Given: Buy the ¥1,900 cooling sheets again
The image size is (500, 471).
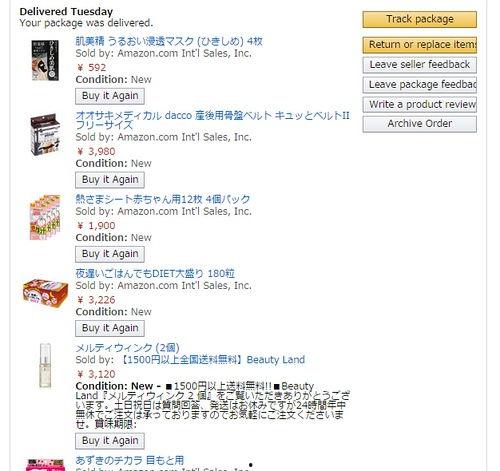Looking at the screenshot, I should coord(110,254).
